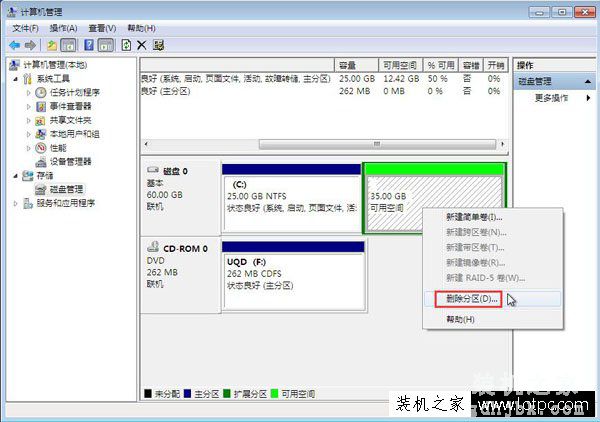
Task: Click the blue Back arrow toolbar icon
Action: pos(15,46)
